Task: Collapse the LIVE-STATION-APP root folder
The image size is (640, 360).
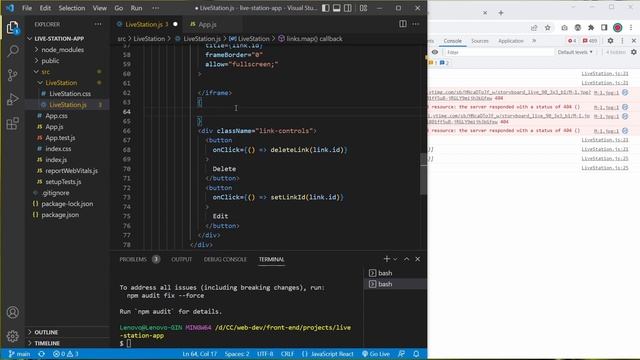Action: (59, 38)
